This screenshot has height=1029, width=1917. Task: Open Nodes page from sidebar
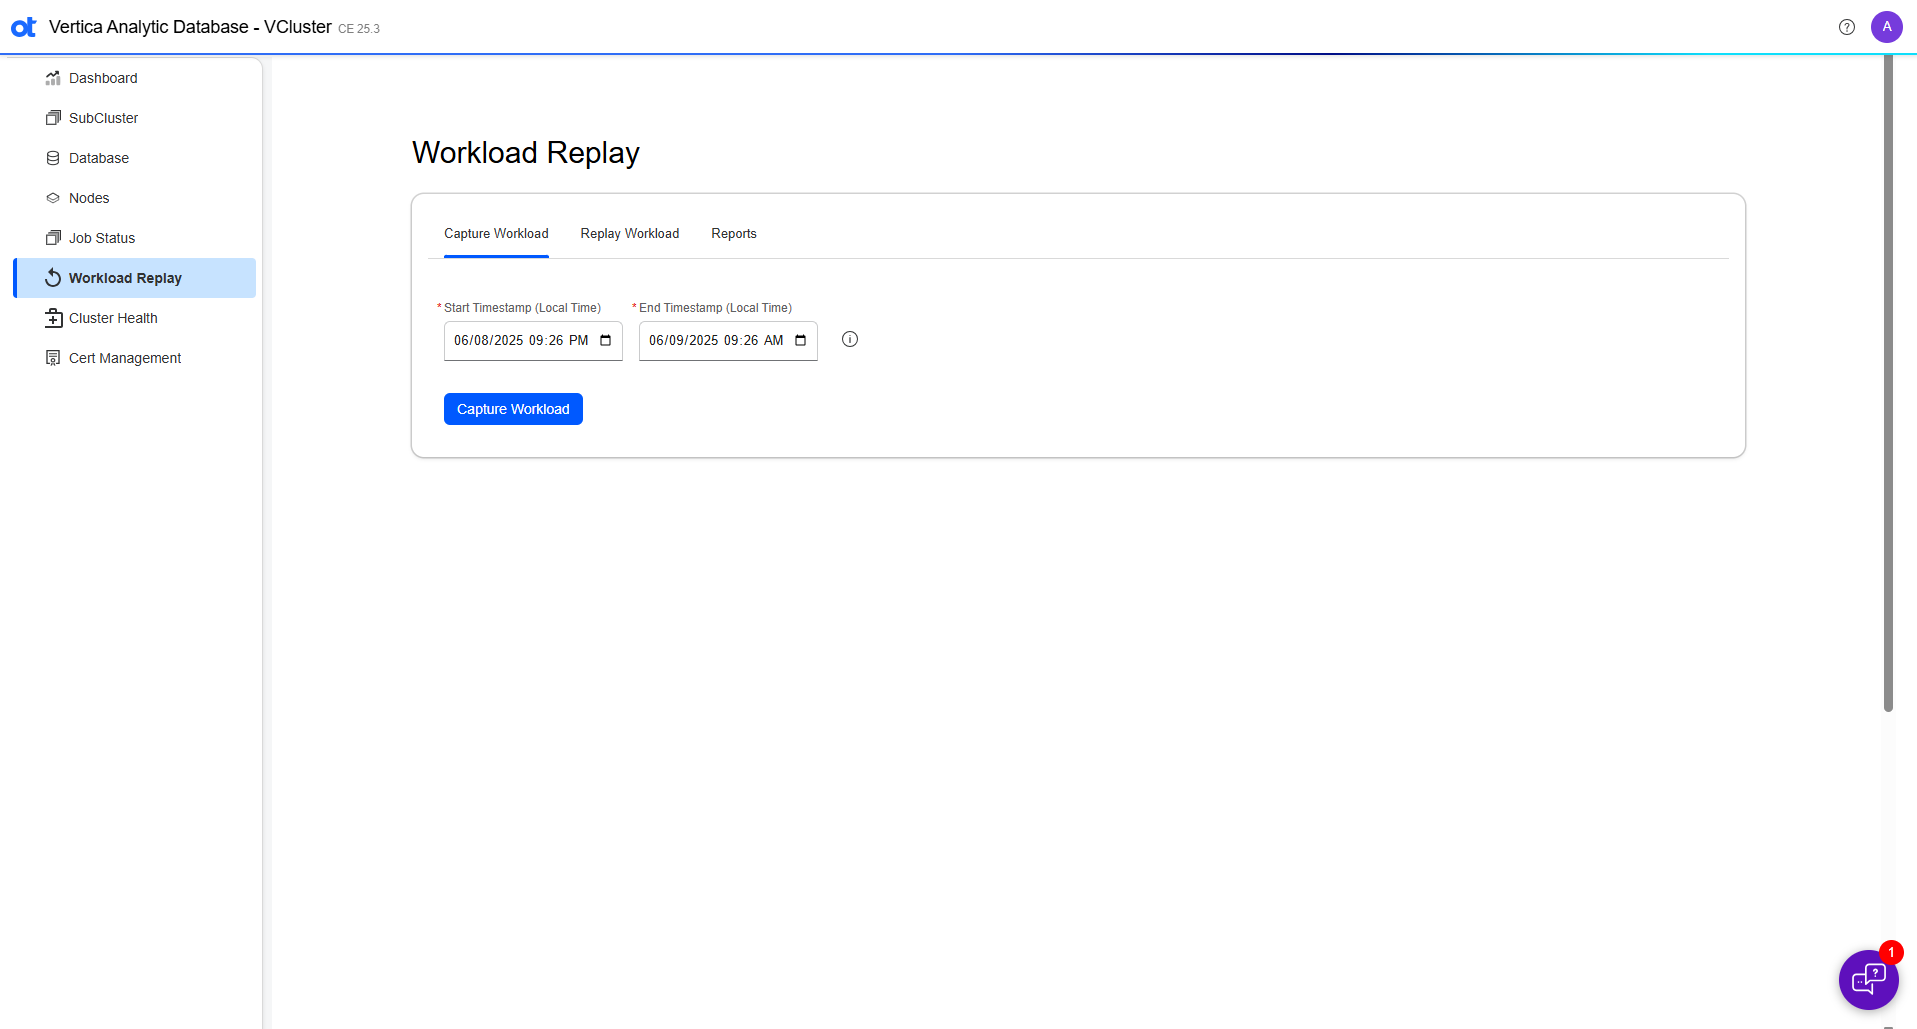pyautogui.click(x=89, y=198)
